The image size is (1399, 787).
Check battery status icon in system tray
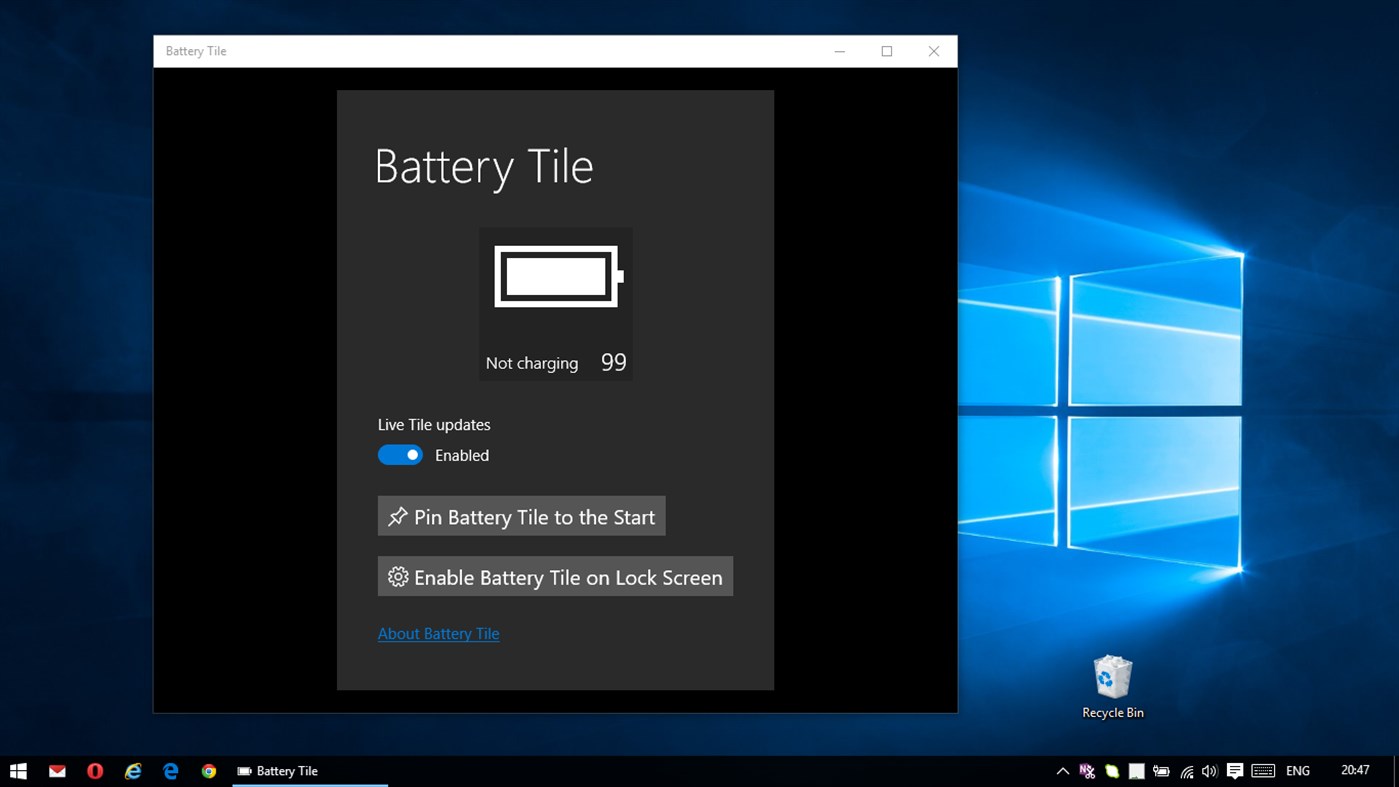[x=1161, y=771]
